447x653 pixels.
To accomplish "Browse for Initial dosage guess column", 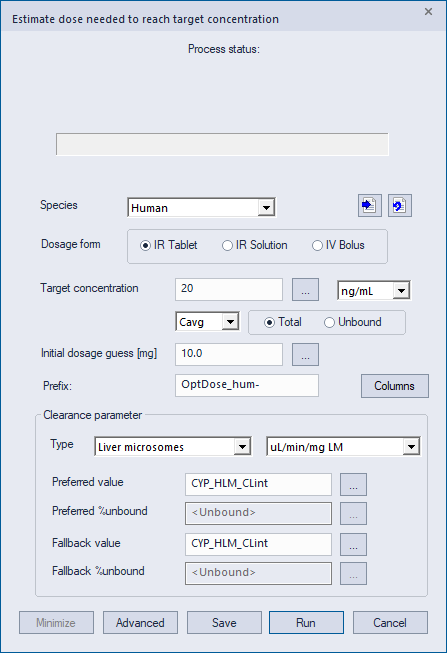I will 305,354.
